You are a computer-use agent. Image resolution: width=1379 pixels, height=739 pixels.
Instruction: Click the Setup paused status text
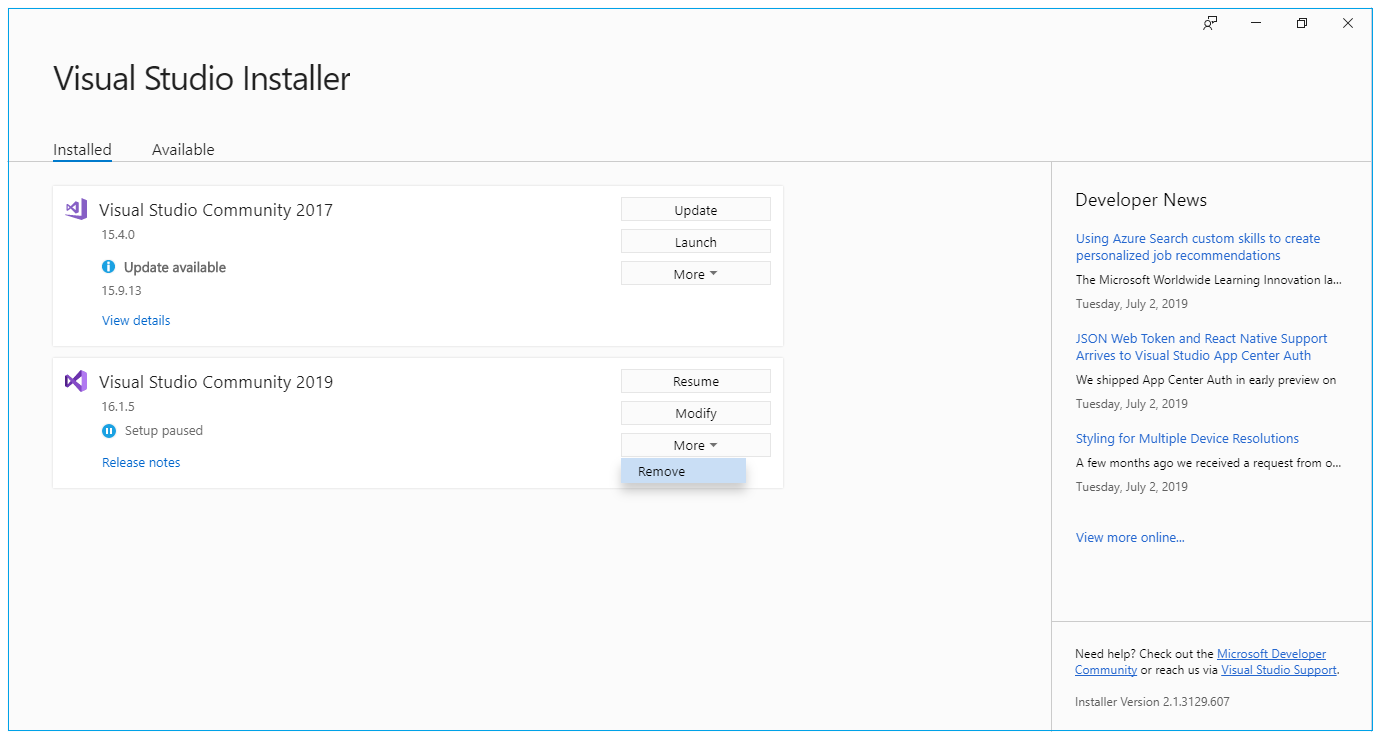point(164,431)
